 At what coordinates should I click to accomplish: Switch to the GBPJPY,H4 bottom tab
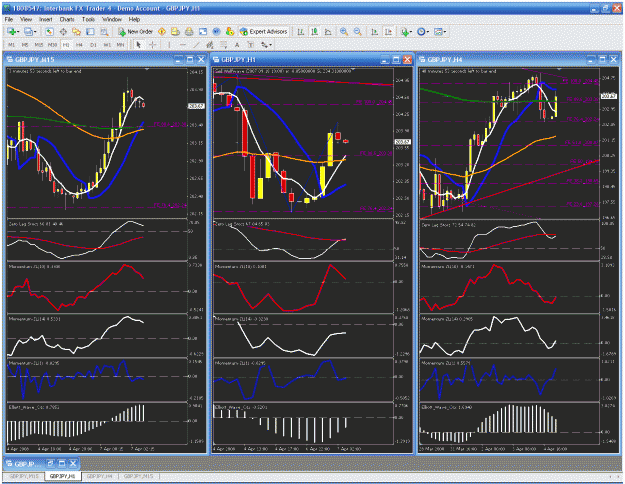[99, 476]
